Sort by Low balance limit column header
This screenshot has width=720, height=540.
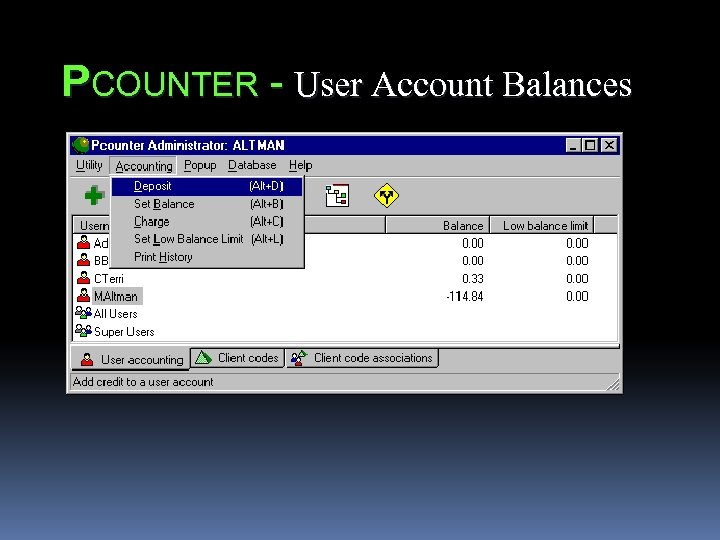[542, 225]
